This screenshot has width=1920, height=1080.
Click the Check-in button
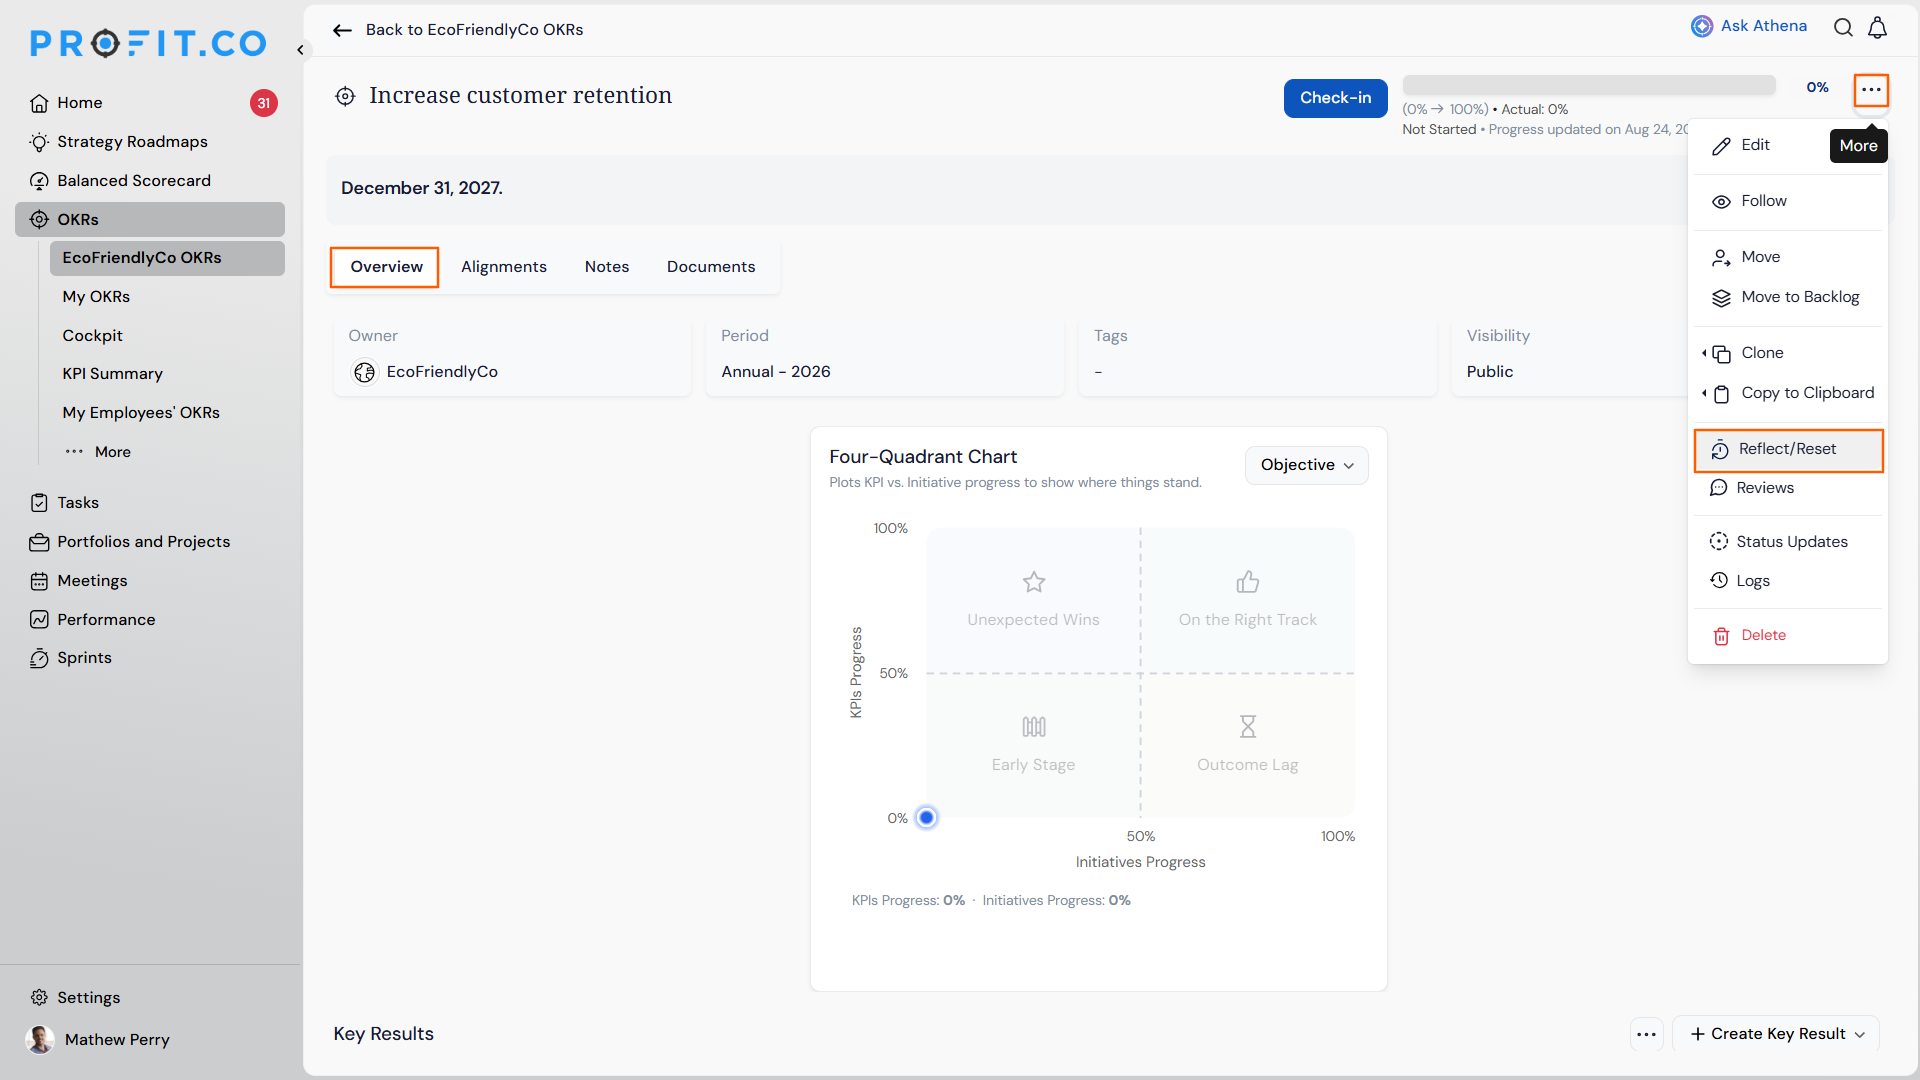pyautogui.click(x=1335, y=98)
